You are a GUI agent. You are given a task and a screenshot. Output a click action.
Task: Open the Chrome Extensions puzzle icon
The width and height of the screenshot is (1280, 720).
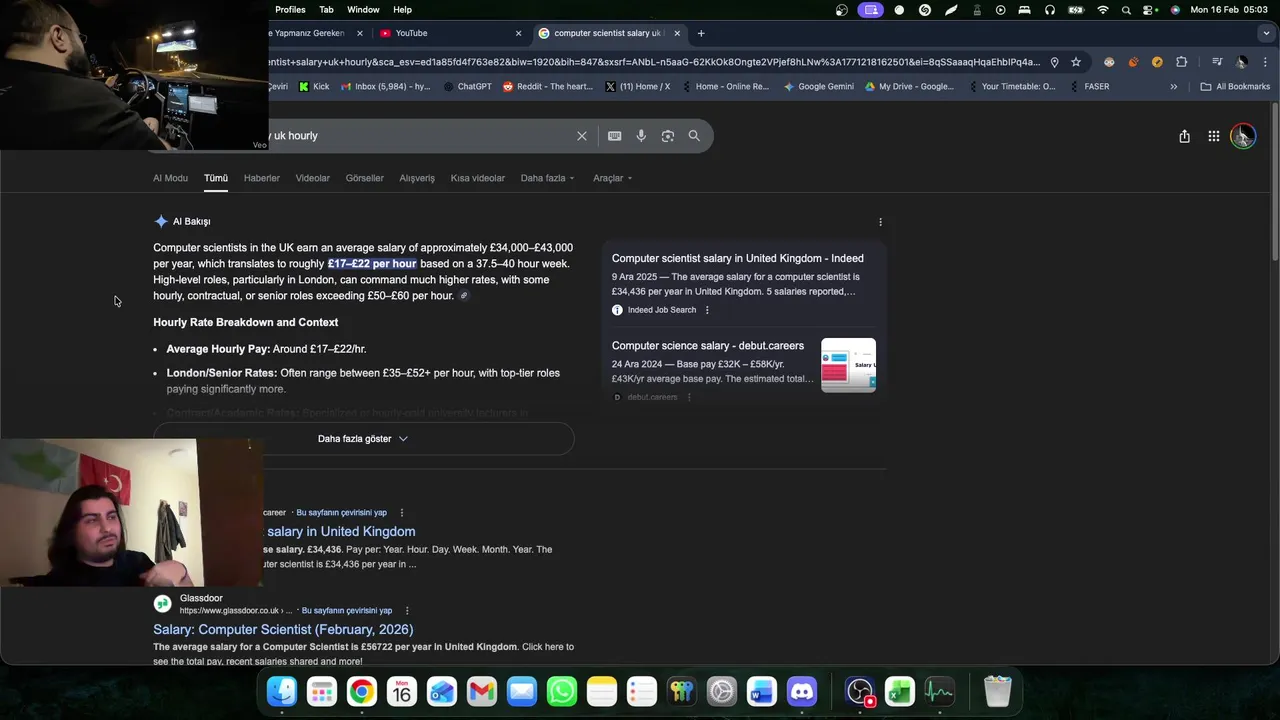[x=1181, y=62]
